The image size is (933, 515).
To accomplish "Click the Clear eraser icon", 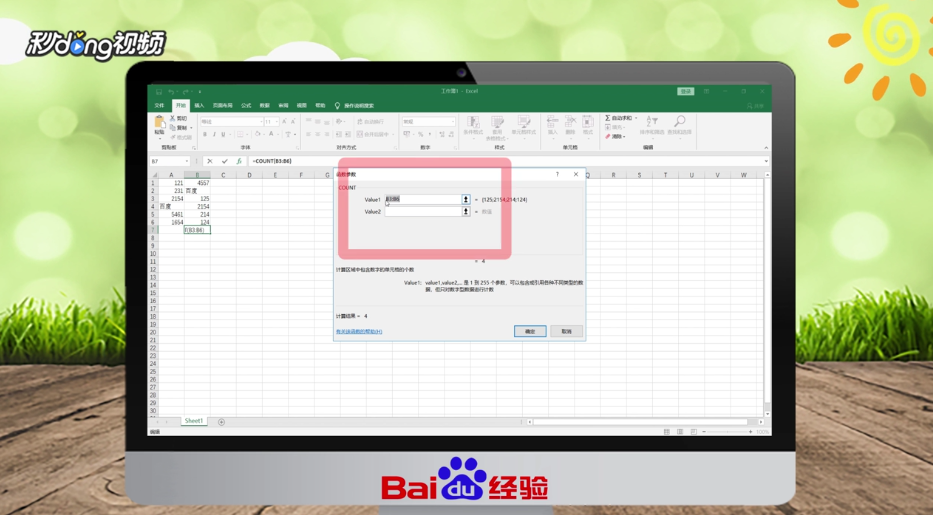I will pos(608,136).
